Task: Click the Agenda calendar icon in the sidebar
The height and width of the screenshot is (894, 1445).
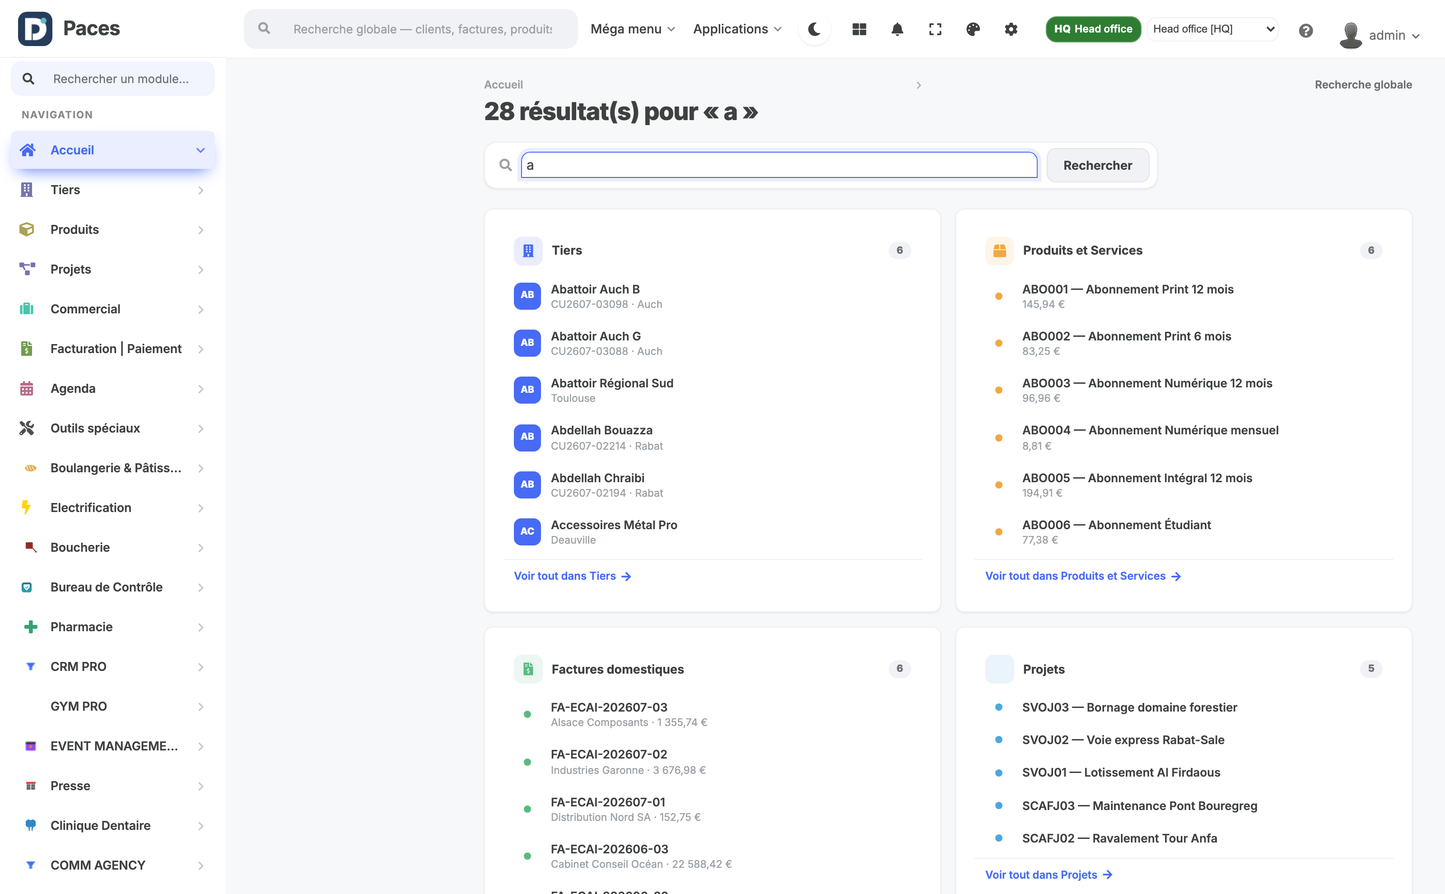Action: [27, 388]
